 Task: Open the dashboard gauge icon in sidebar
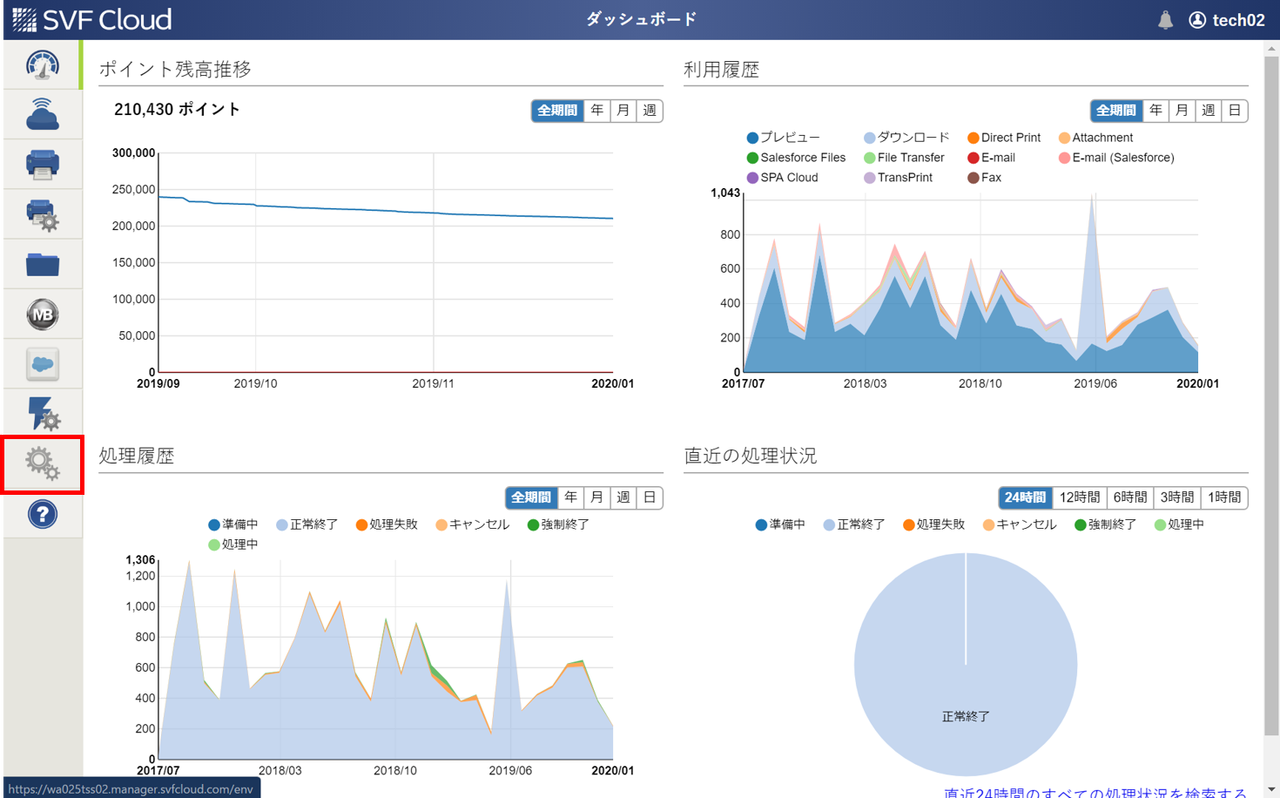41,64
